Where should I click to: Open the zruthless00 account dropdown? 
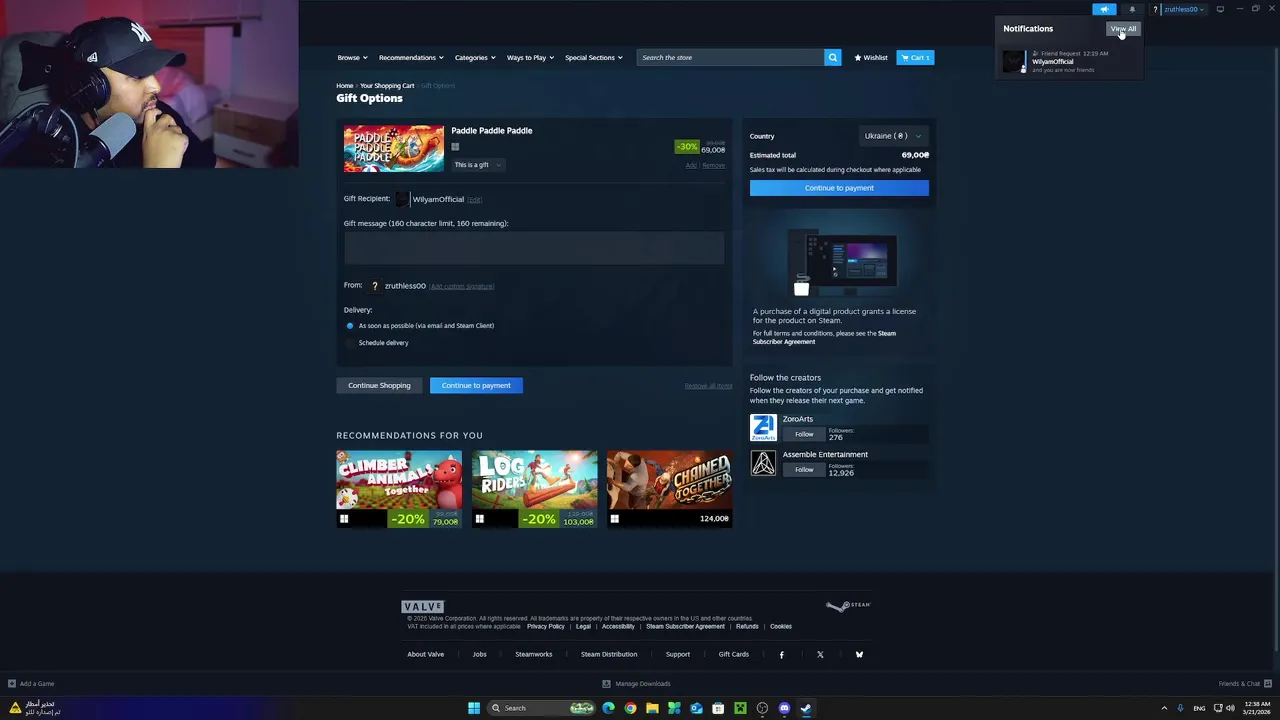coord(1184,9)
